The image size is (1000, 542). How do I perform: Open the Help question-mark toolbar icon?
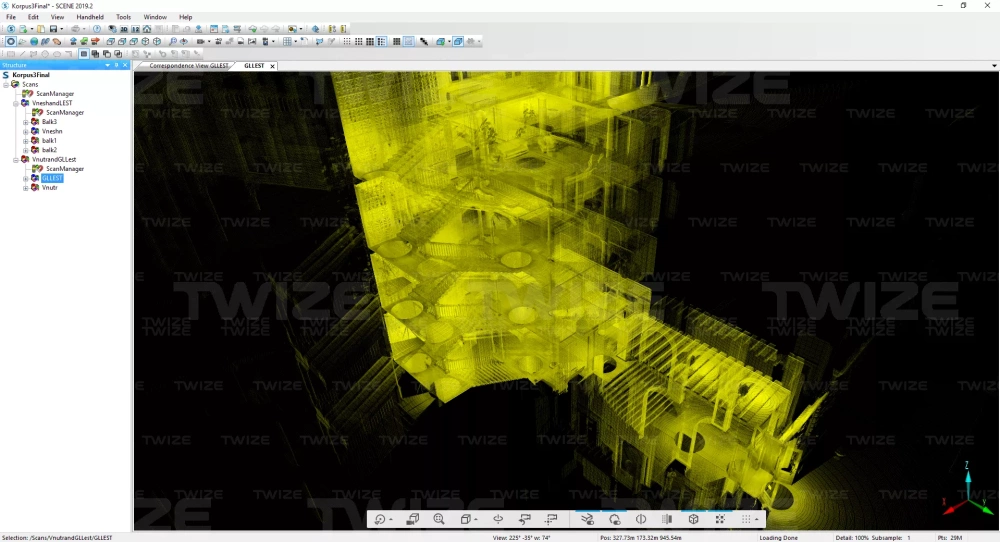(97, 29)
